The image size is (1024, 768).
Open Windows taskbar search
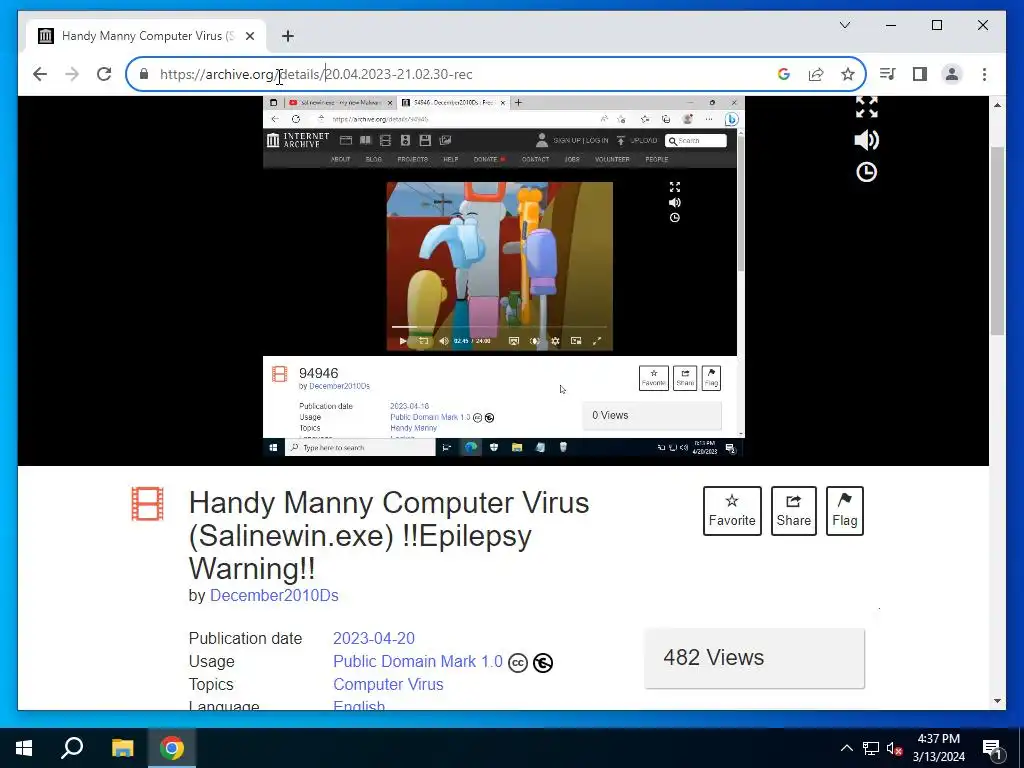pos(72,748)
